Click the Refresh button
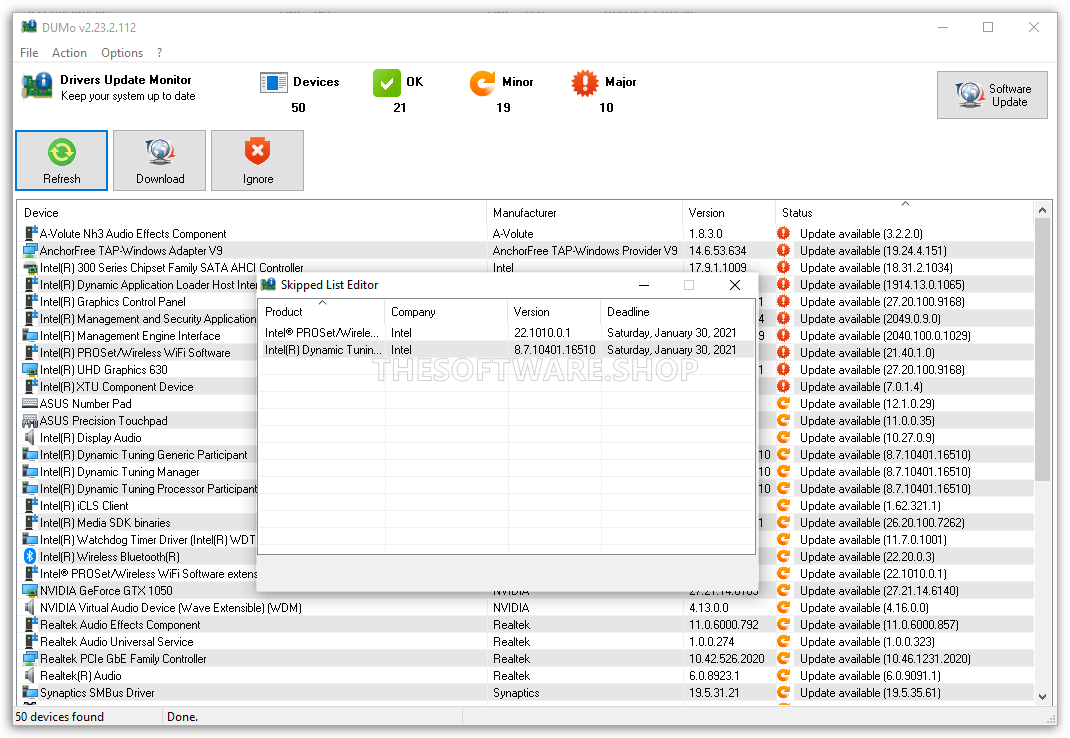 pos(61,160)
